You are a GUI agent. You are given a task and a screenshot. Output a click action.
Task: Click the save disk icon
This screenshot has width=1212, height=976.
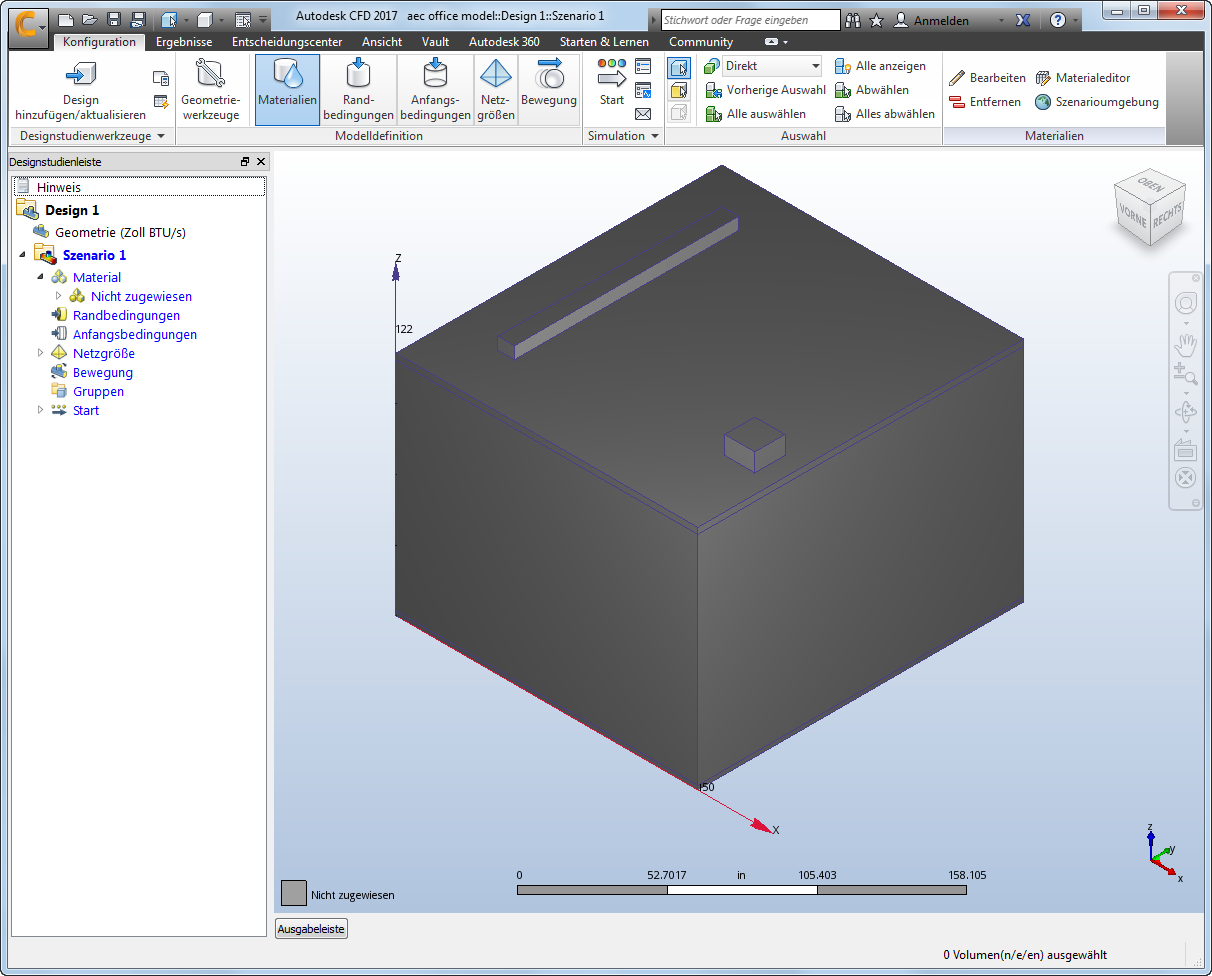[x=114, y=20]
